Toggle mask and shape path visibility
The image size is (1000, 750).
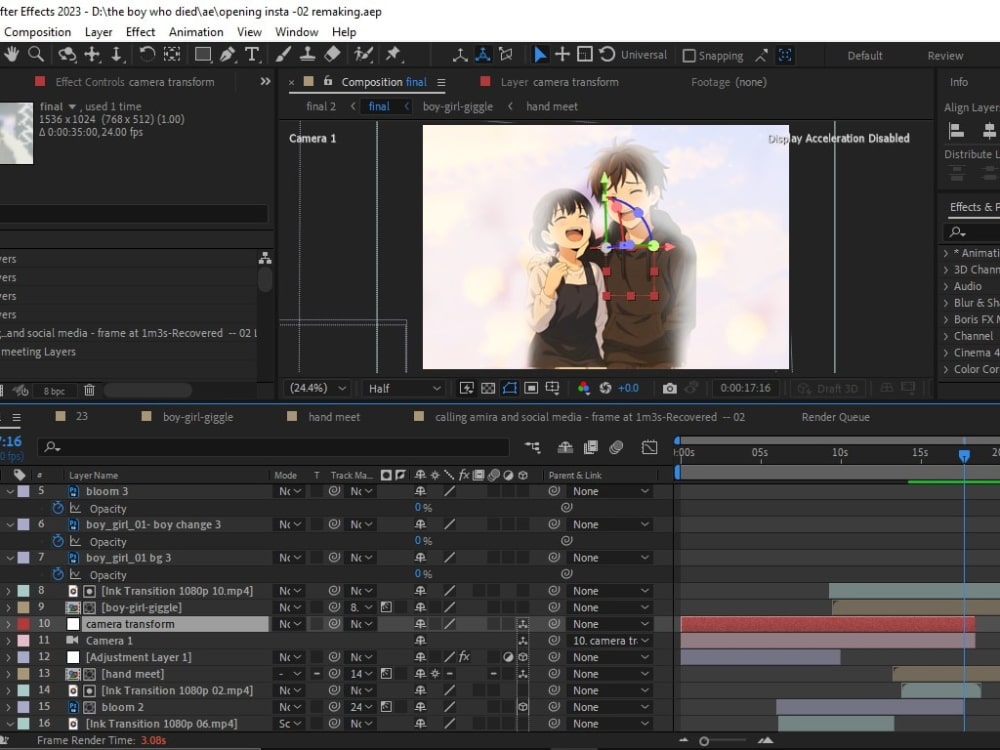[510, 388]
